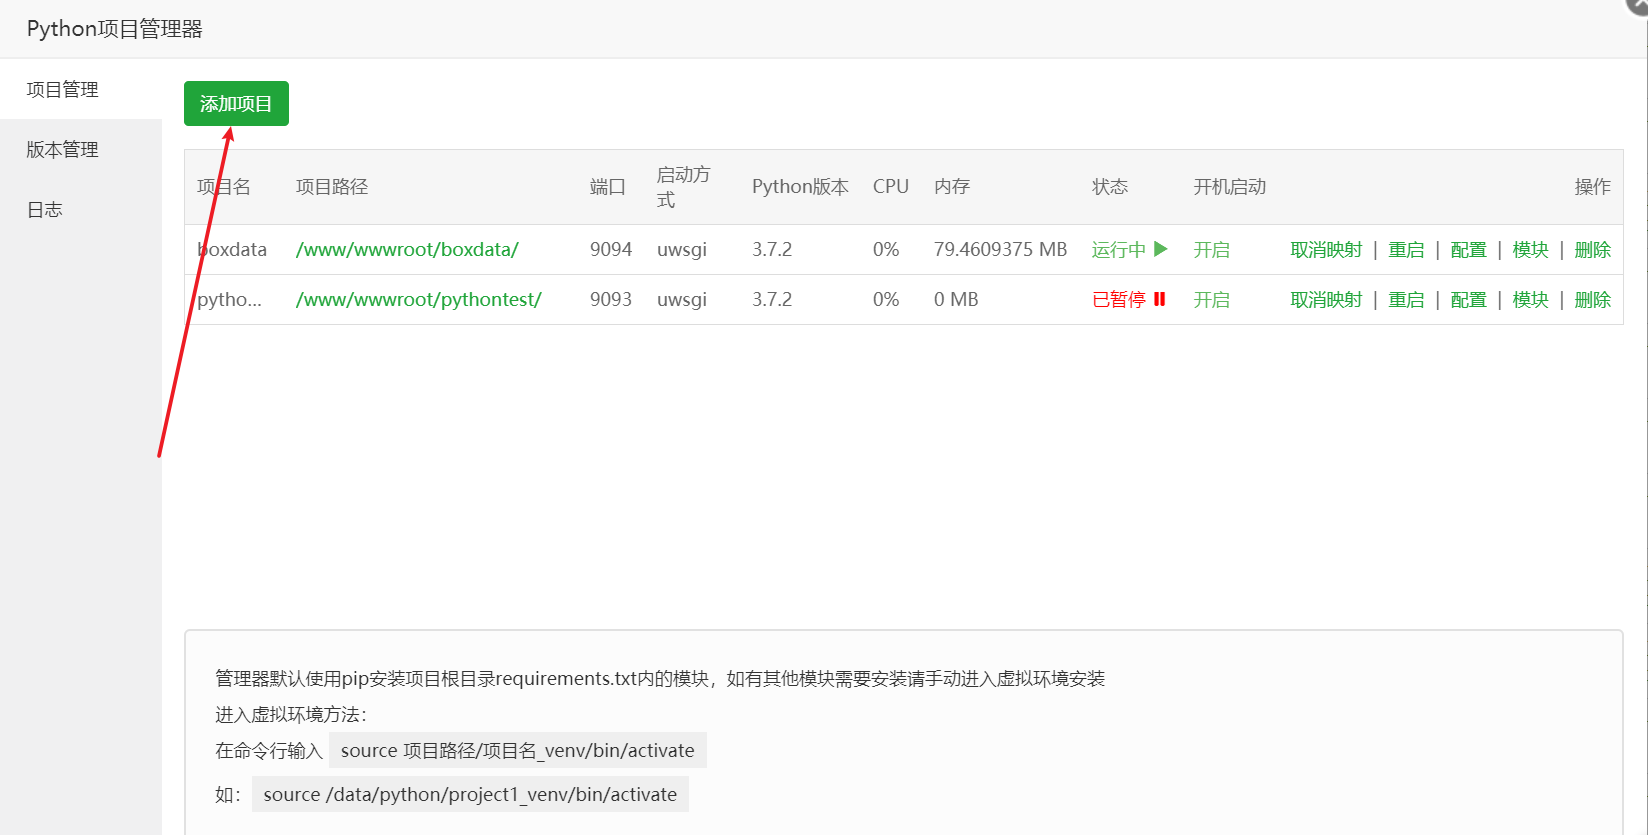Toggle 开启 autostart for boxdata
The image size is (1648, 835).
[x=1211, y=250]
